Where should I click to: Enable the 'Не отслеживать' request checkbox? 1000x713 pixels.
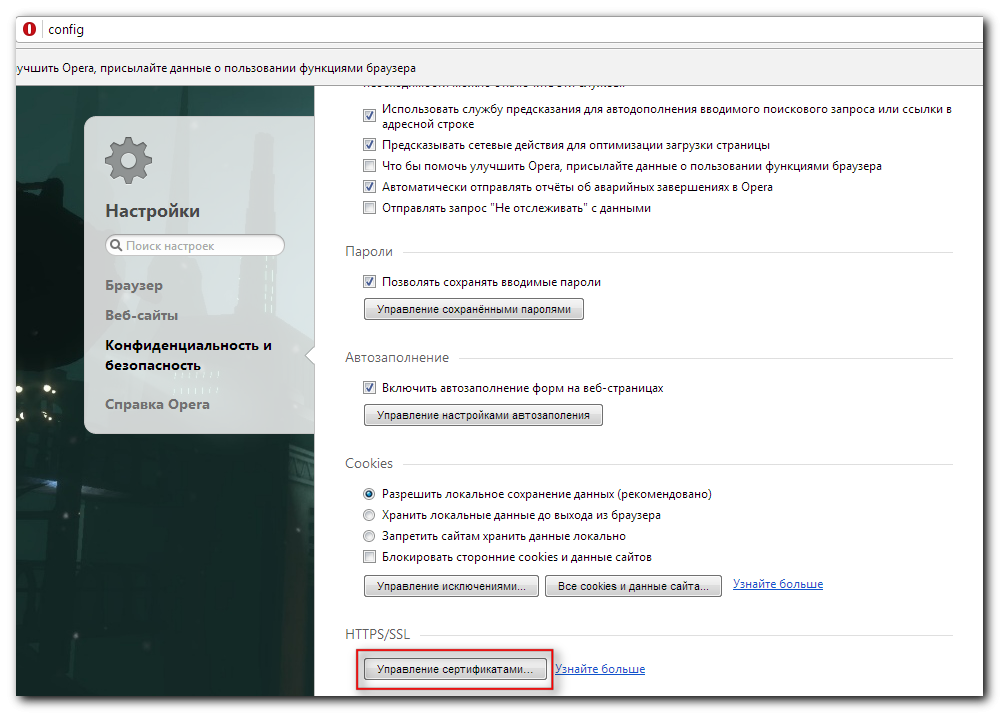pyautogui.click(x=369, y=208)
